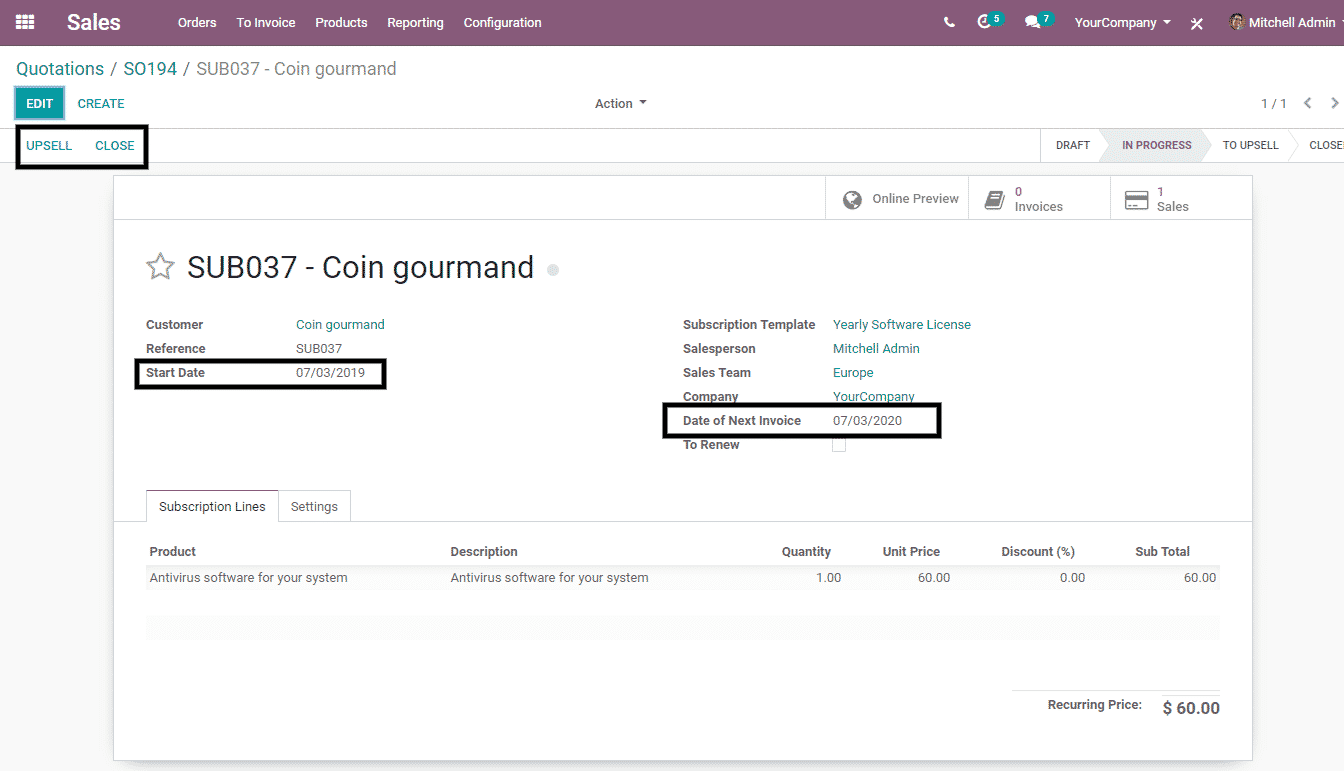1344x771 pixels.
Task: Toggle the favorite star next to SUB037
Action: pos(160,267)
